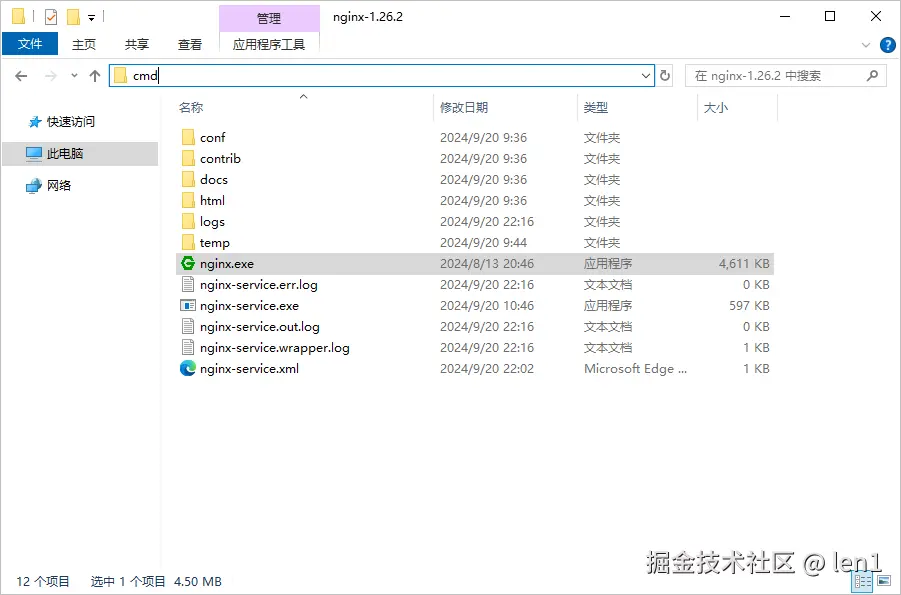Expand the address bar history dropdown
This screenshot has height=595, width=901.
(646, 75)
